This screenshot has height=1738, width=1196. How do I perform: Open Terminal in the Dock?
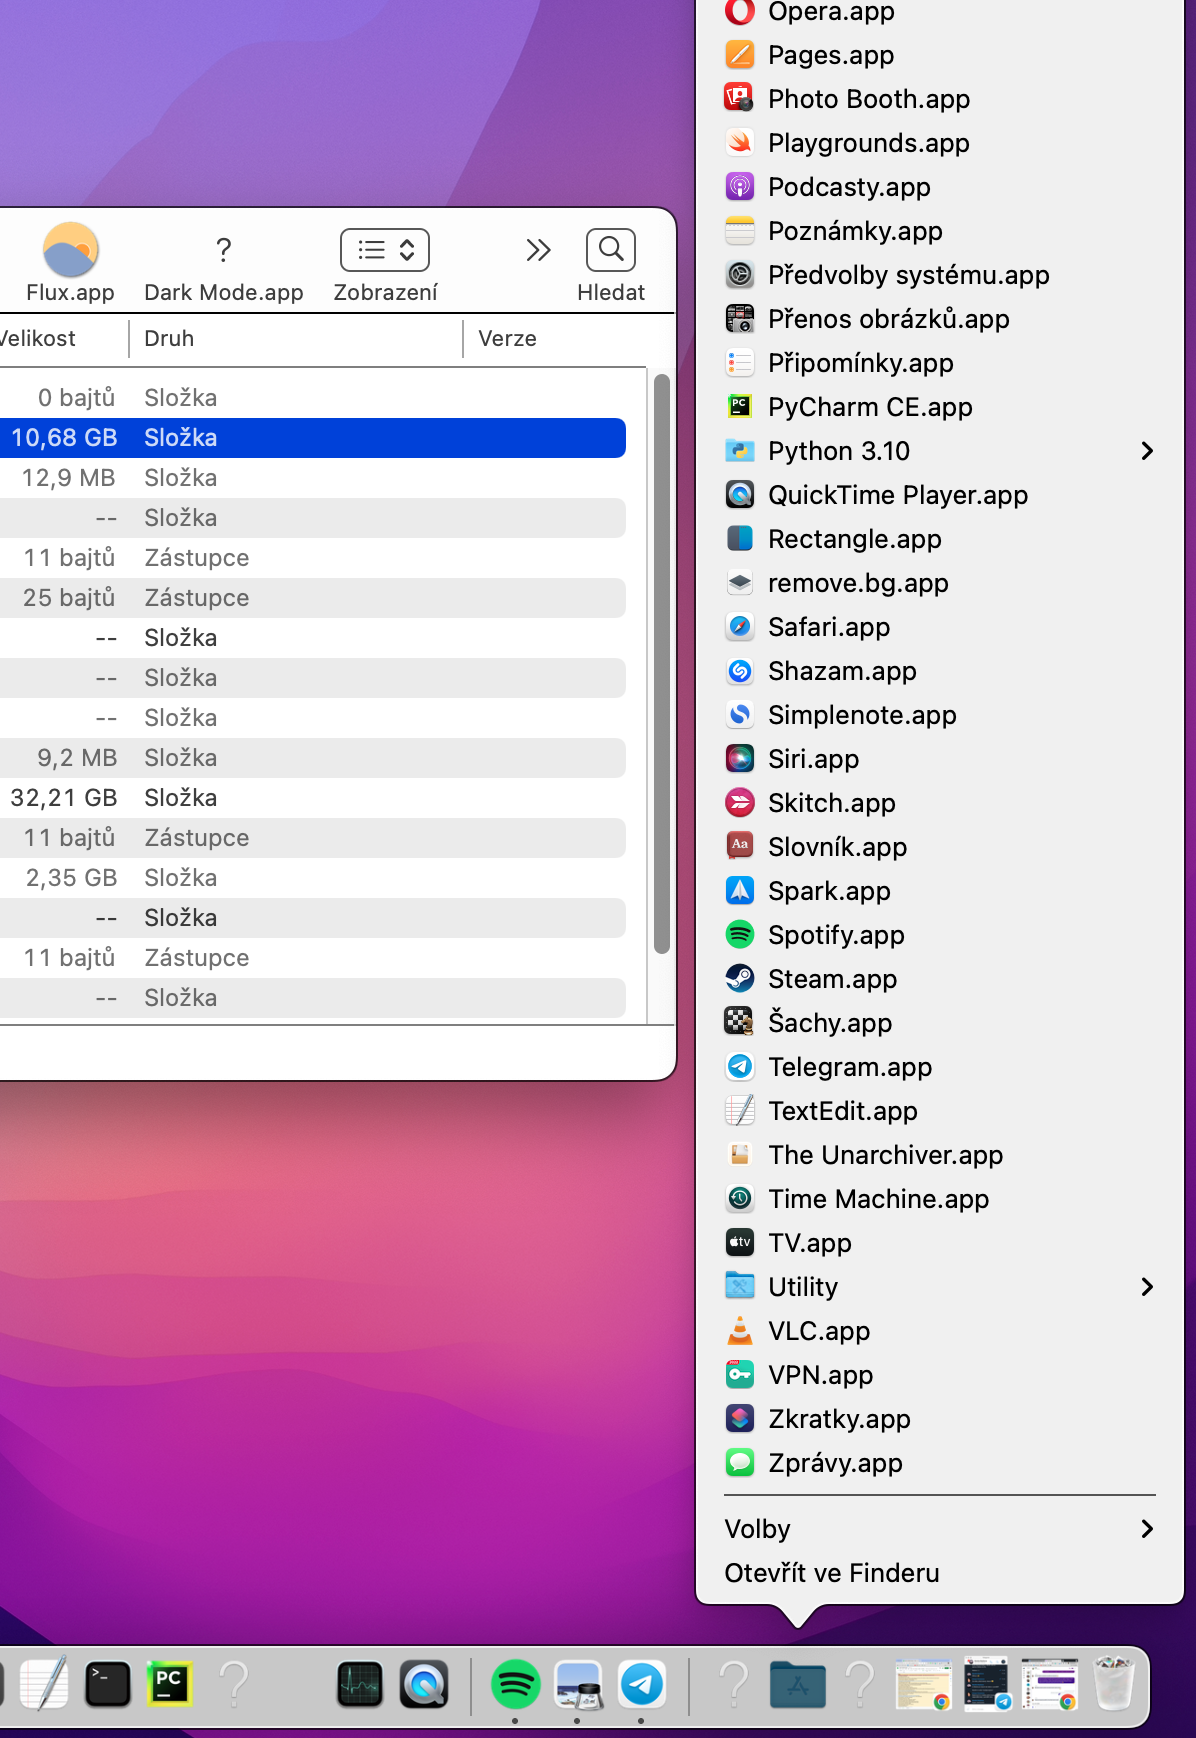[107, 1685]
